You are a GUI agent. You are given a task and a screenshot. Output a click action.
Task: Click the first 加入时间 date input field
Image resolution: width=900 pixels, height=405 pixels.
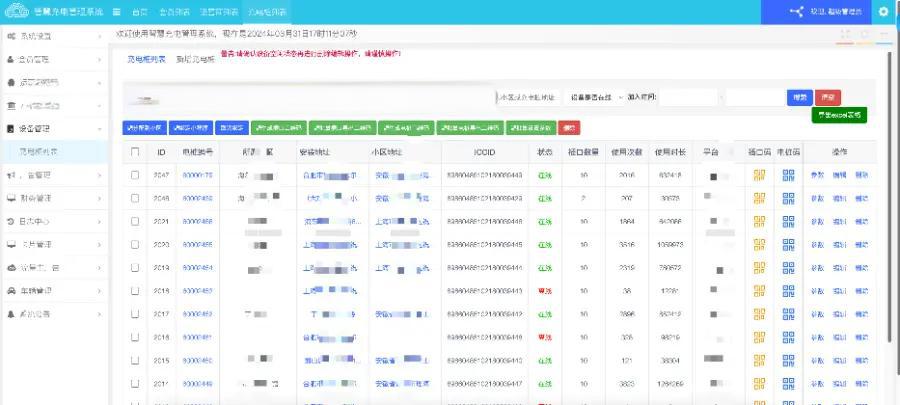click(x=688, y=98)
